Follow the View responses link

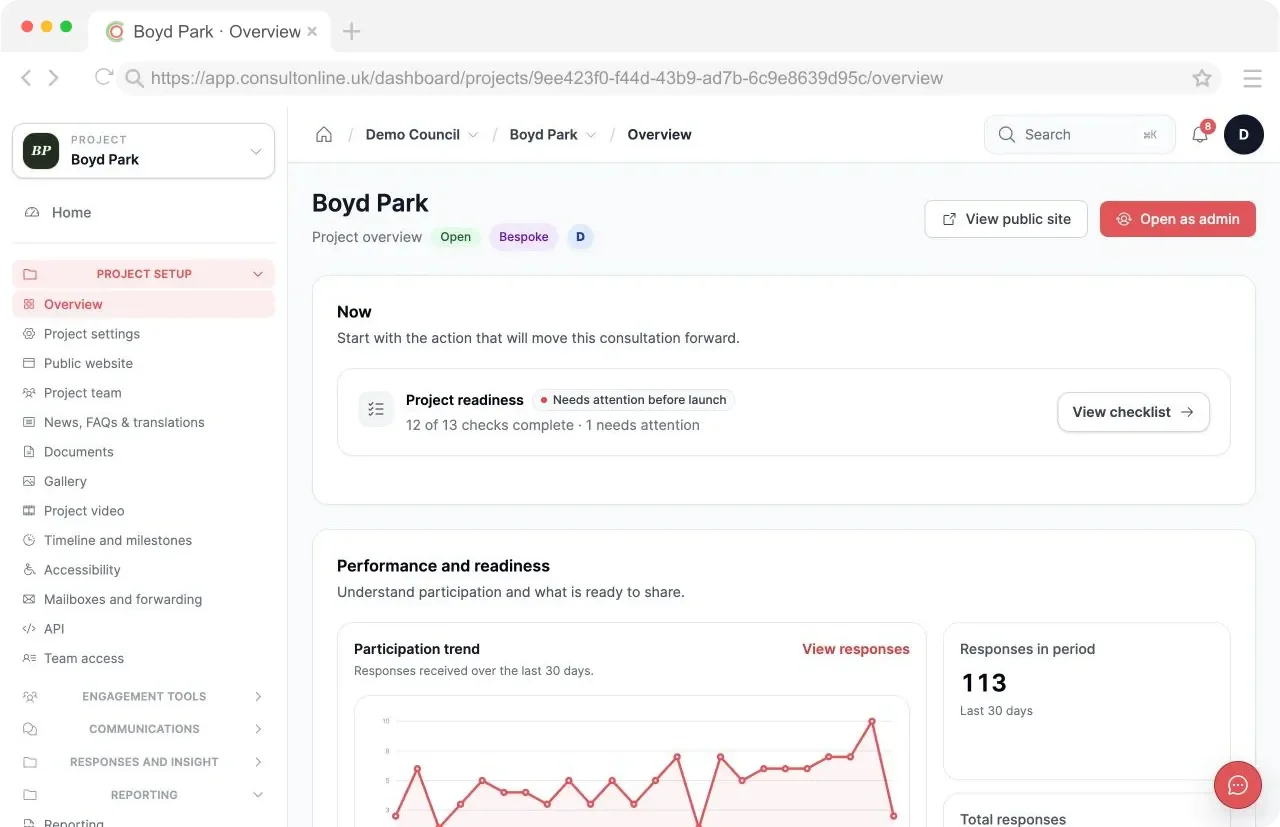856,649
